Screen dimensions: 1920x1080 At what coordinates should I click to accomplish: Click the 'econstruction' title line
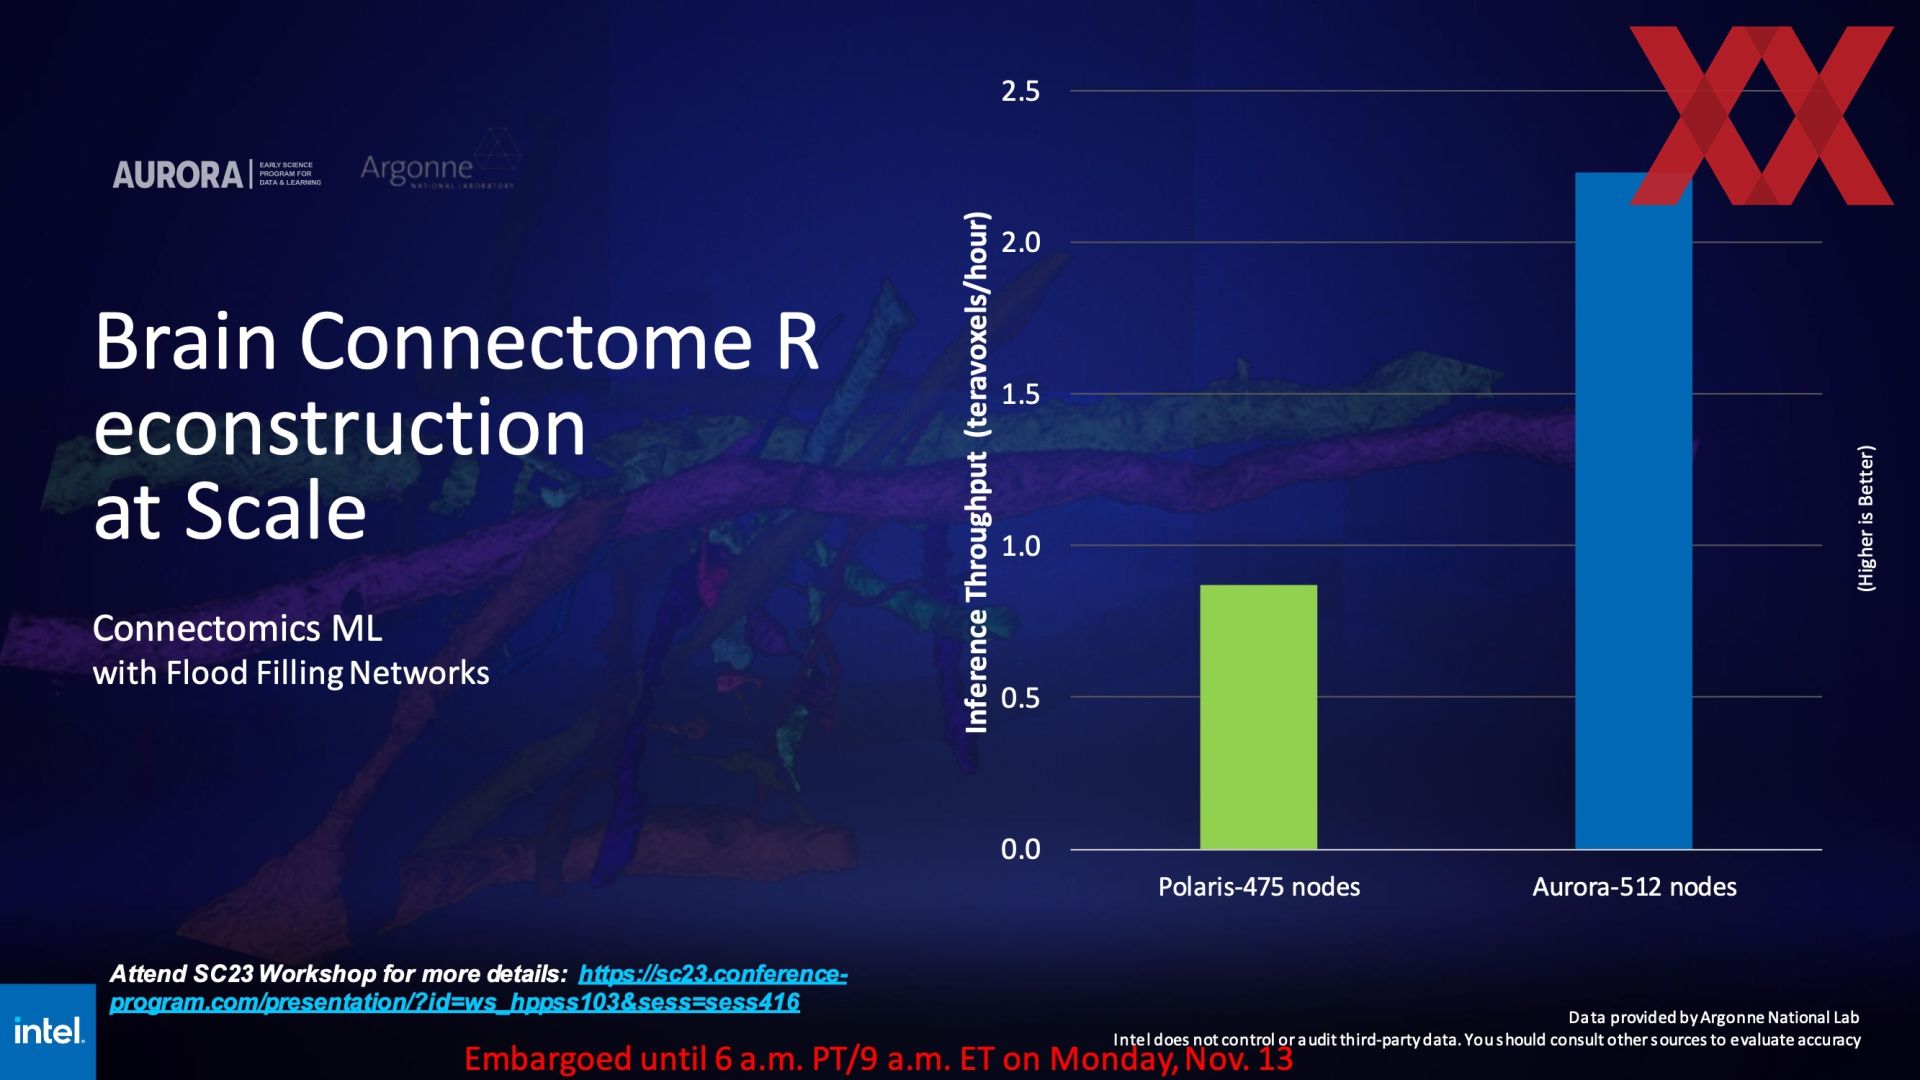(340, 427)
